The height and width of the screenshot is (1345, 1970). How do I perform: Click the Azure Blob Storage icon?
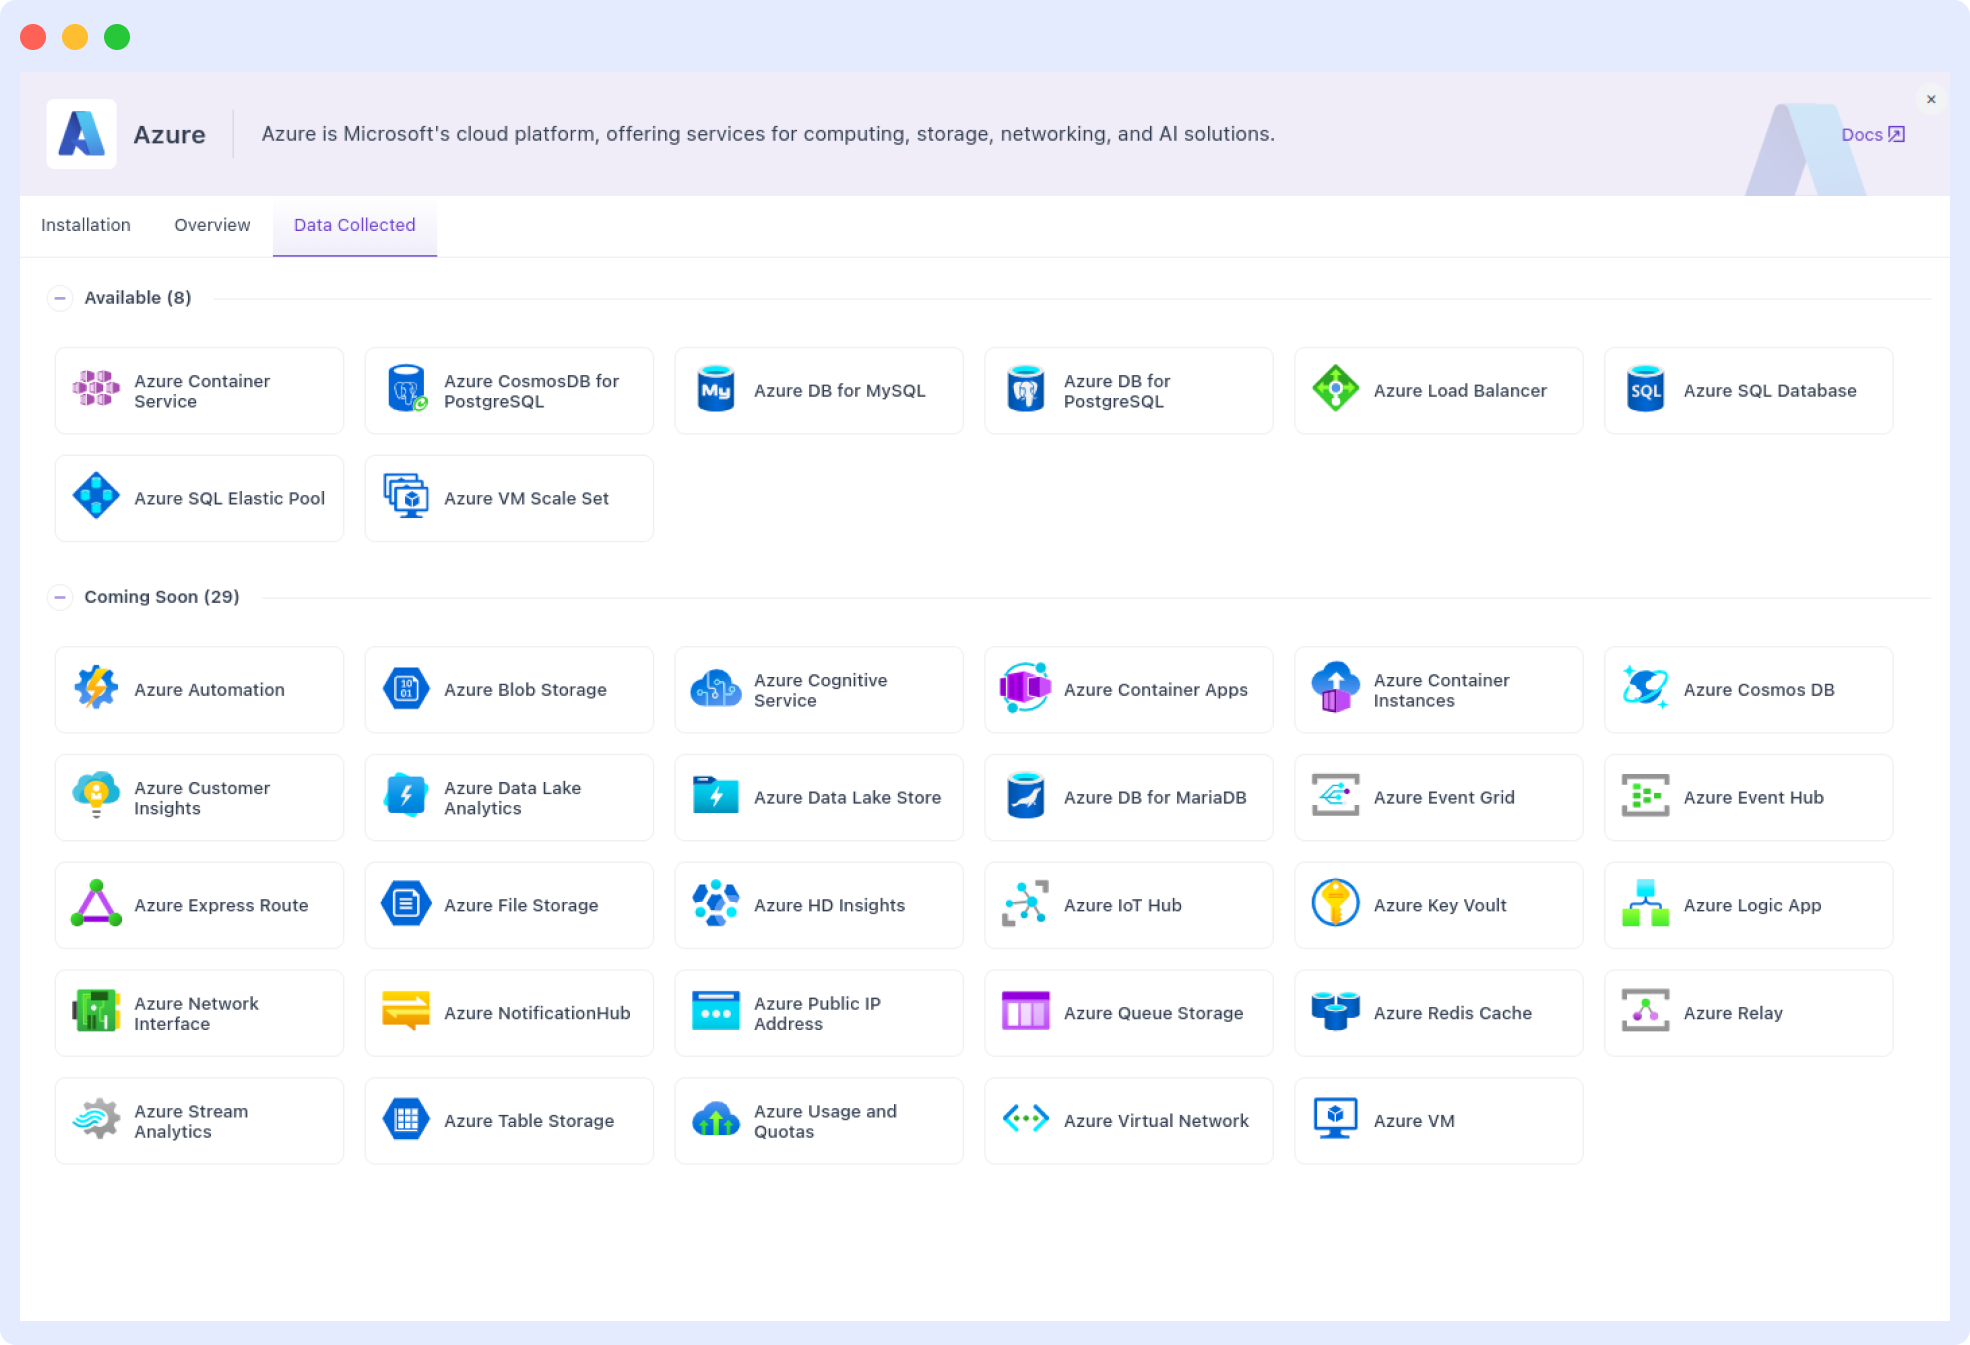[405, 689]
